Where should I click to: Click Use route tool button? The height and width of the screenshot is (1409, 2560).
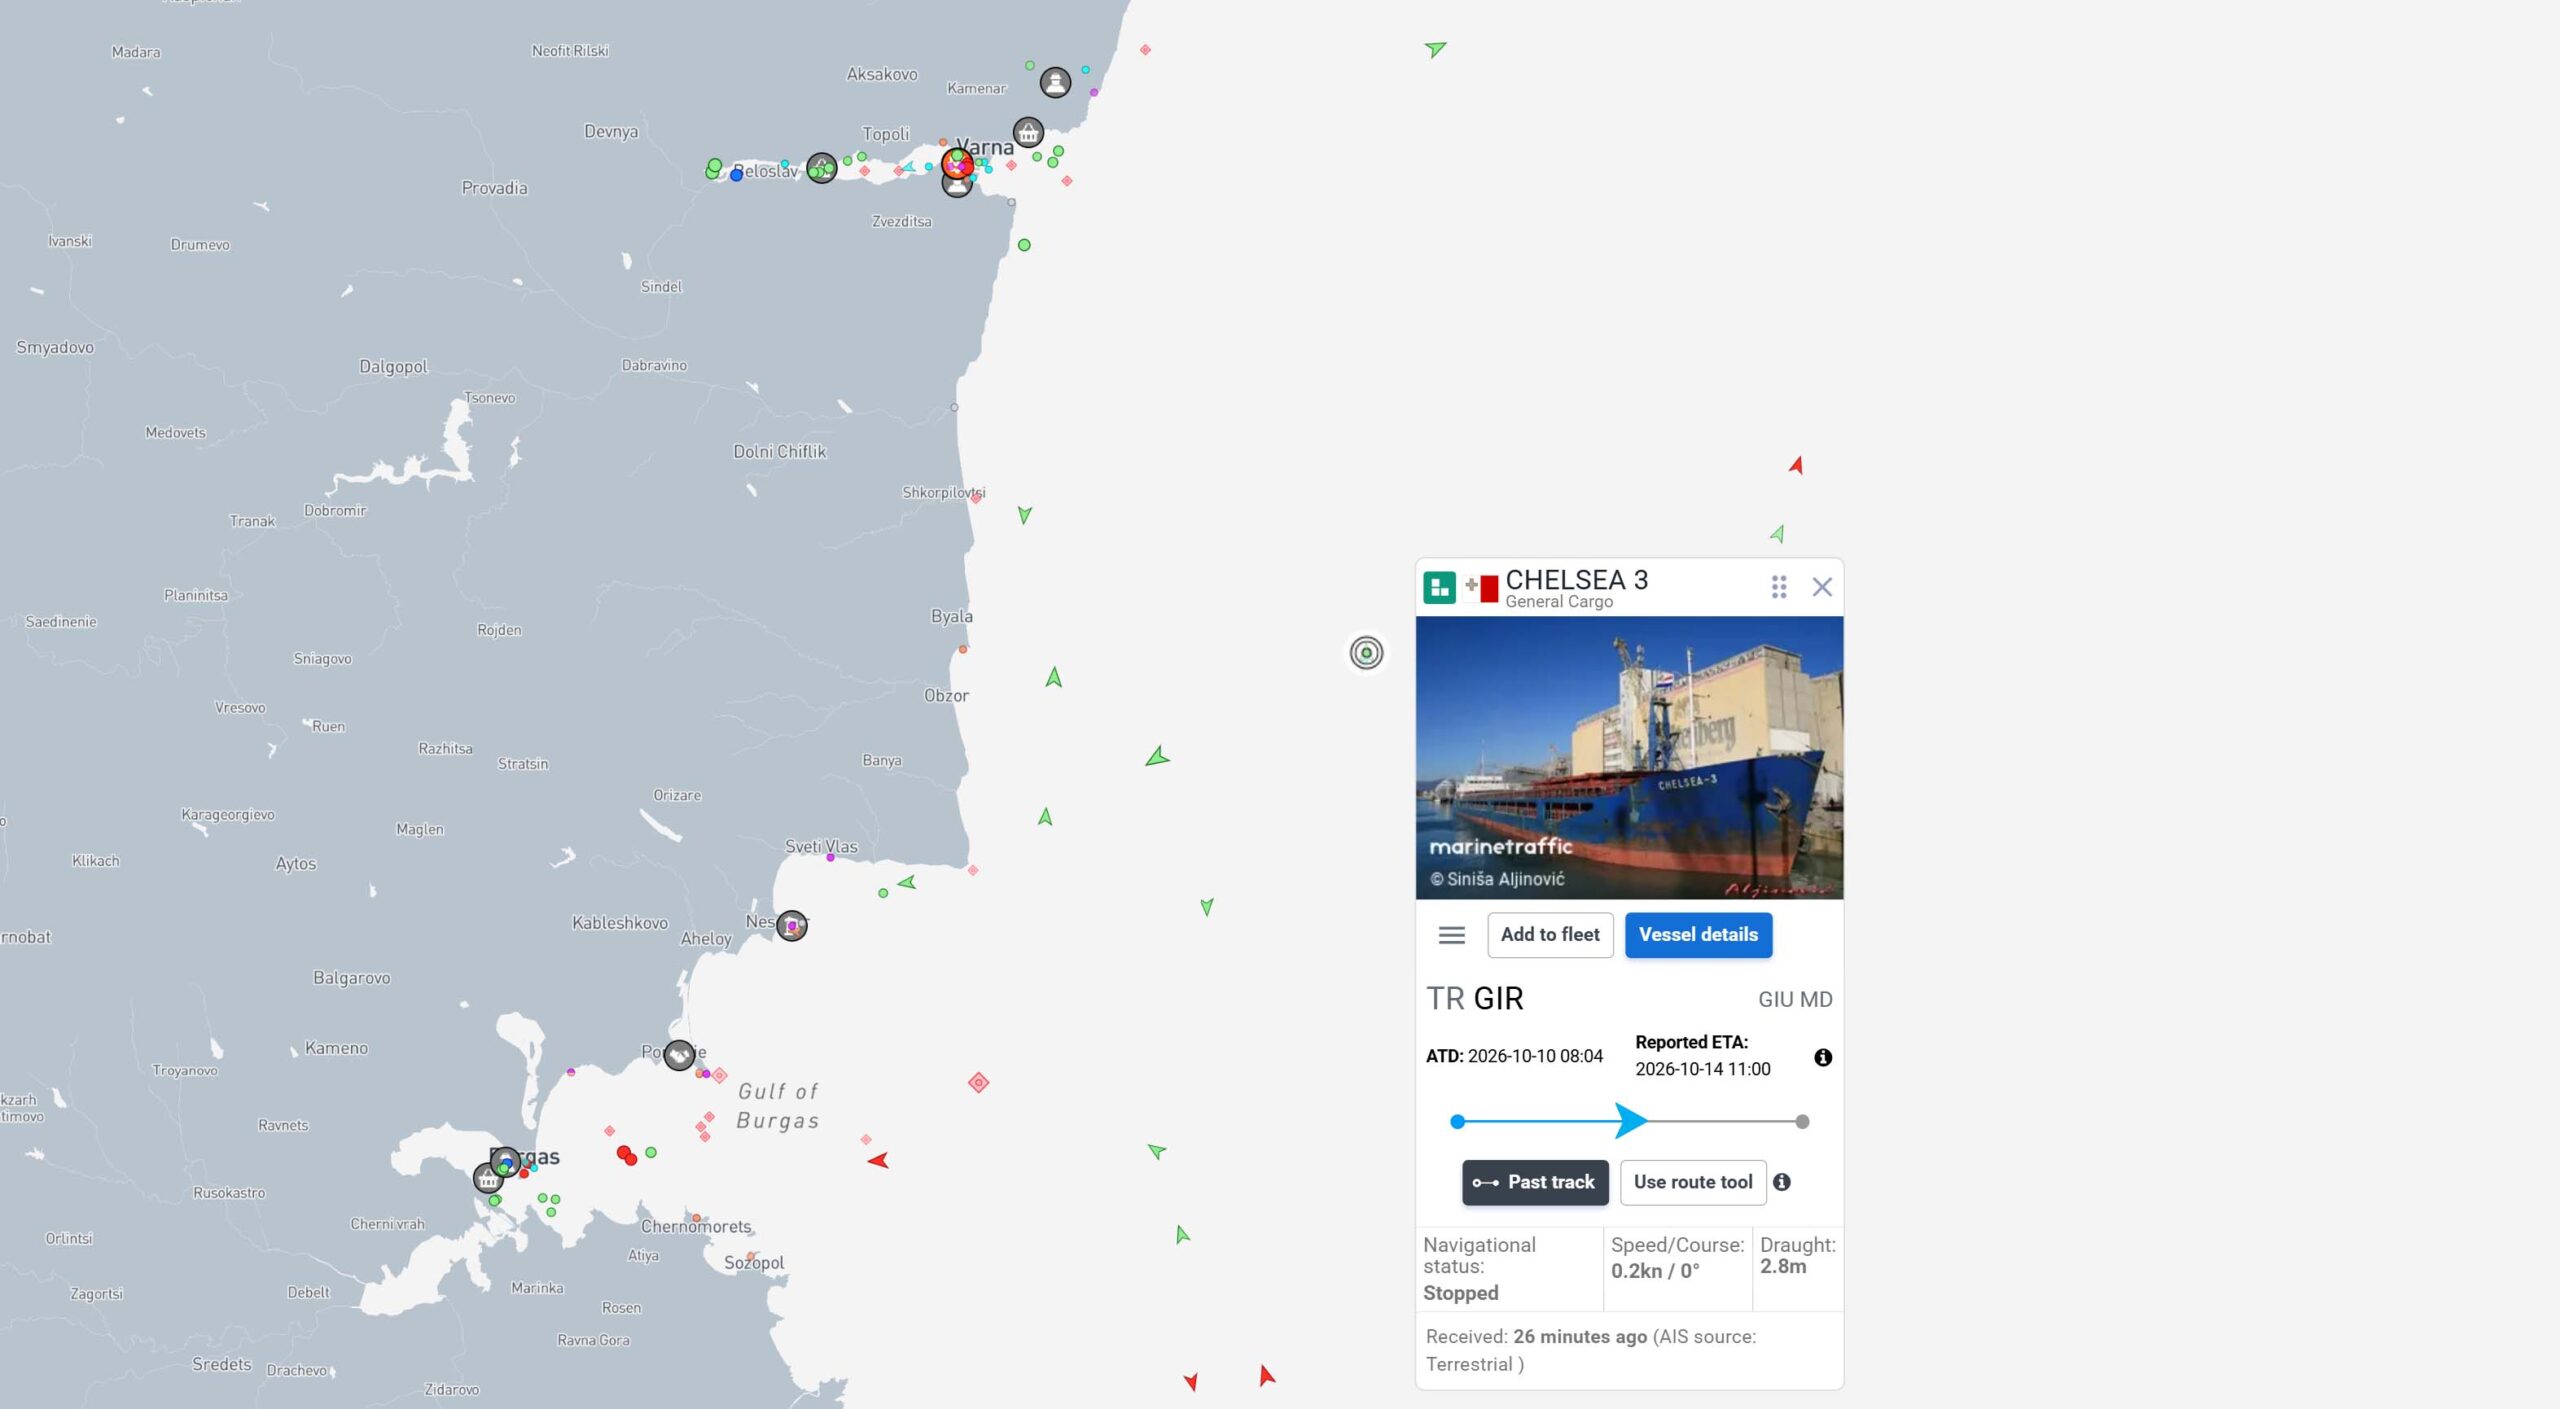(1693, 1182)
